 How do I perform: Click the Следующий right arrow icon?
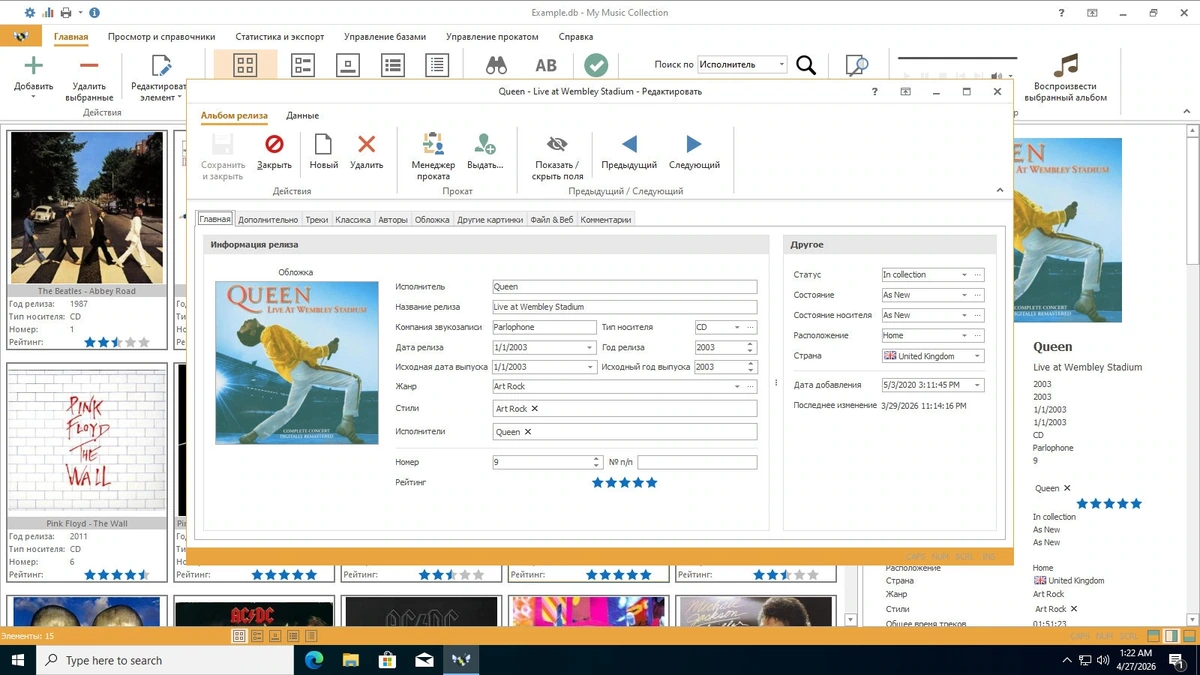[x=694, y=144]
